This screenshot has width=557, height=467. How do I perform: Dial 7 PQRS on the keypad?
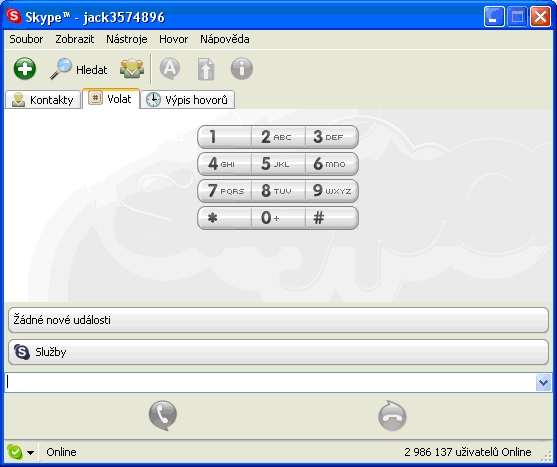(x=224, y=191)
